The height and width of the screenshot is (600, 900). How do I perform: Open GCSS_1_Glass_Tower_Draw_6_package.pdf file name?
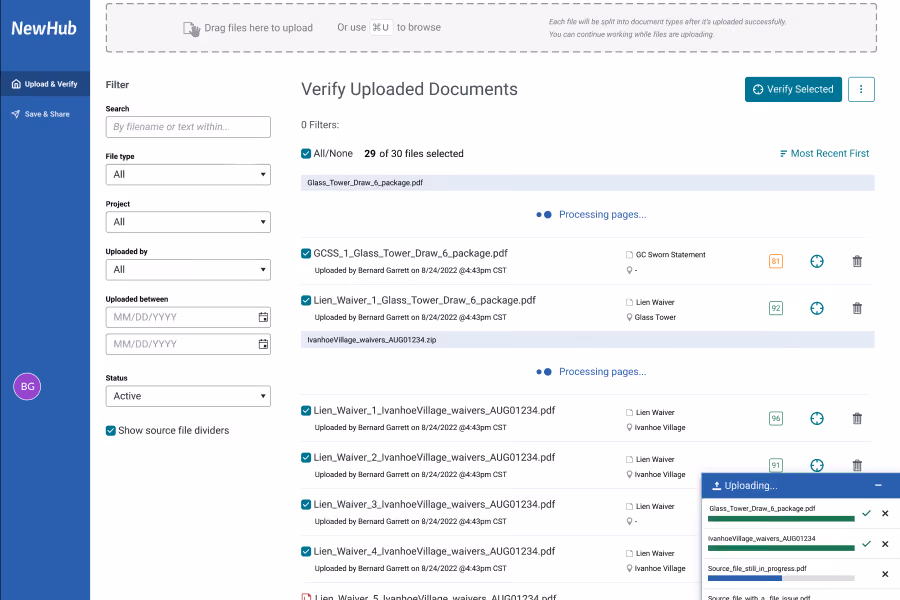pyautogui.click(x=410, y=253)
